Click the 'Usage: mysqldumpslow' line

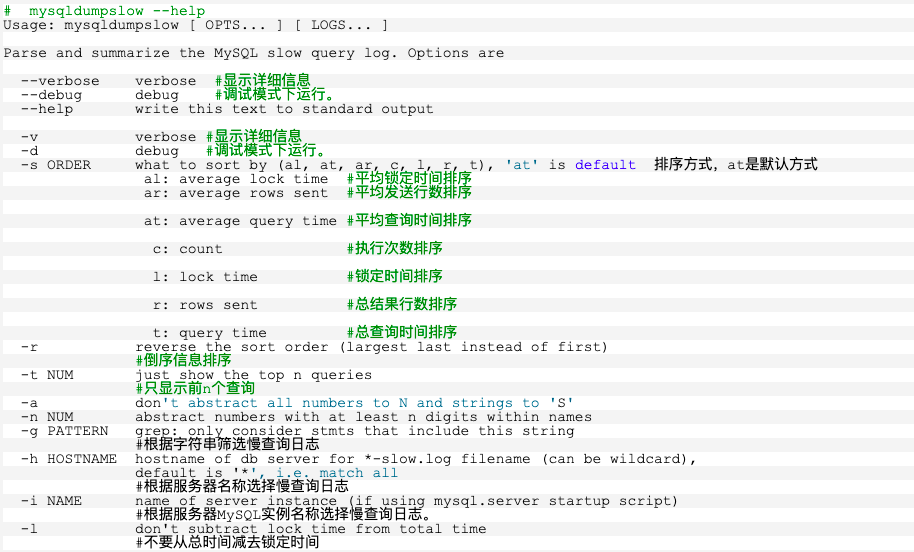(195, 25)
